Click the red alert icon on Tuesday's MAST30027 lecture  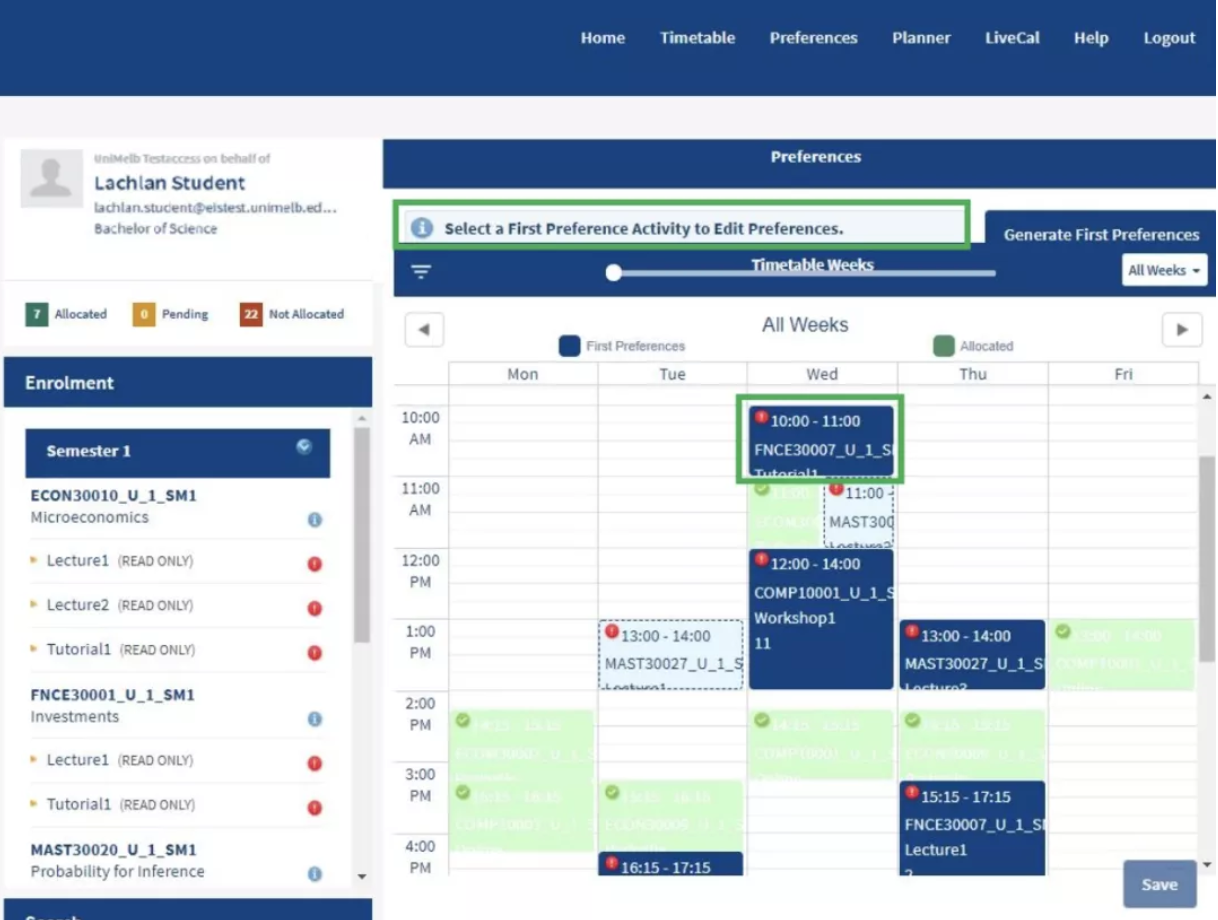tap(612, 631)
